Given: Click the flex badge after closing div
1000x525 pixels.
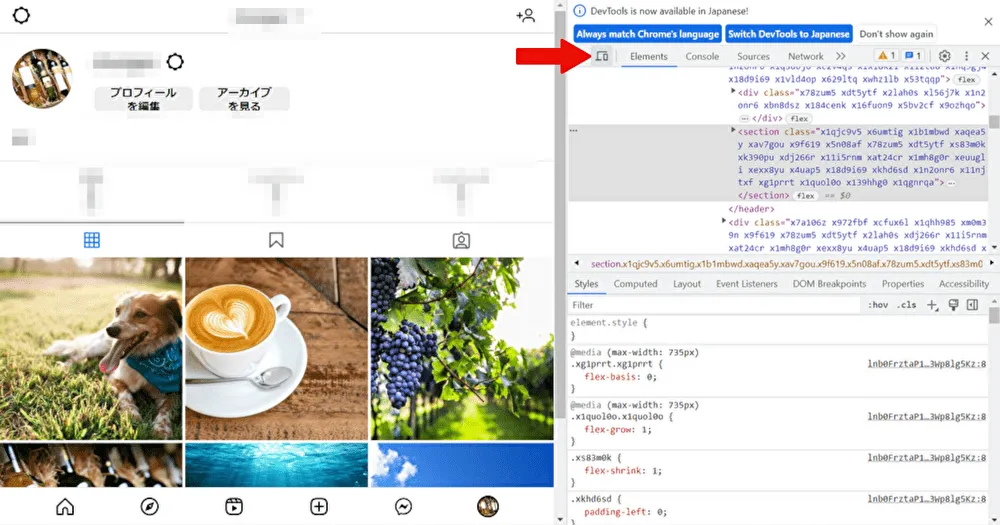Looking at the screenshot, I should point(798,119).
